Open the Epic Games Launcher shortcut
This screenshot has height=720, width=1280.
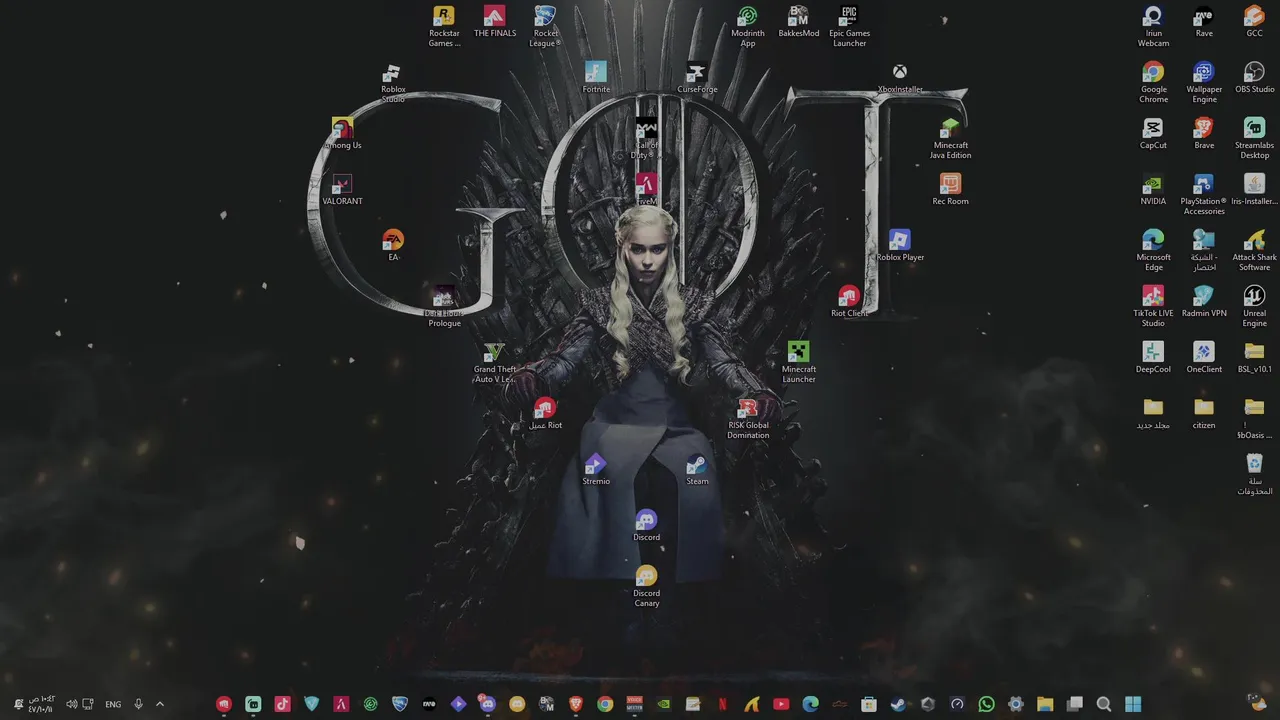point(849,26)
